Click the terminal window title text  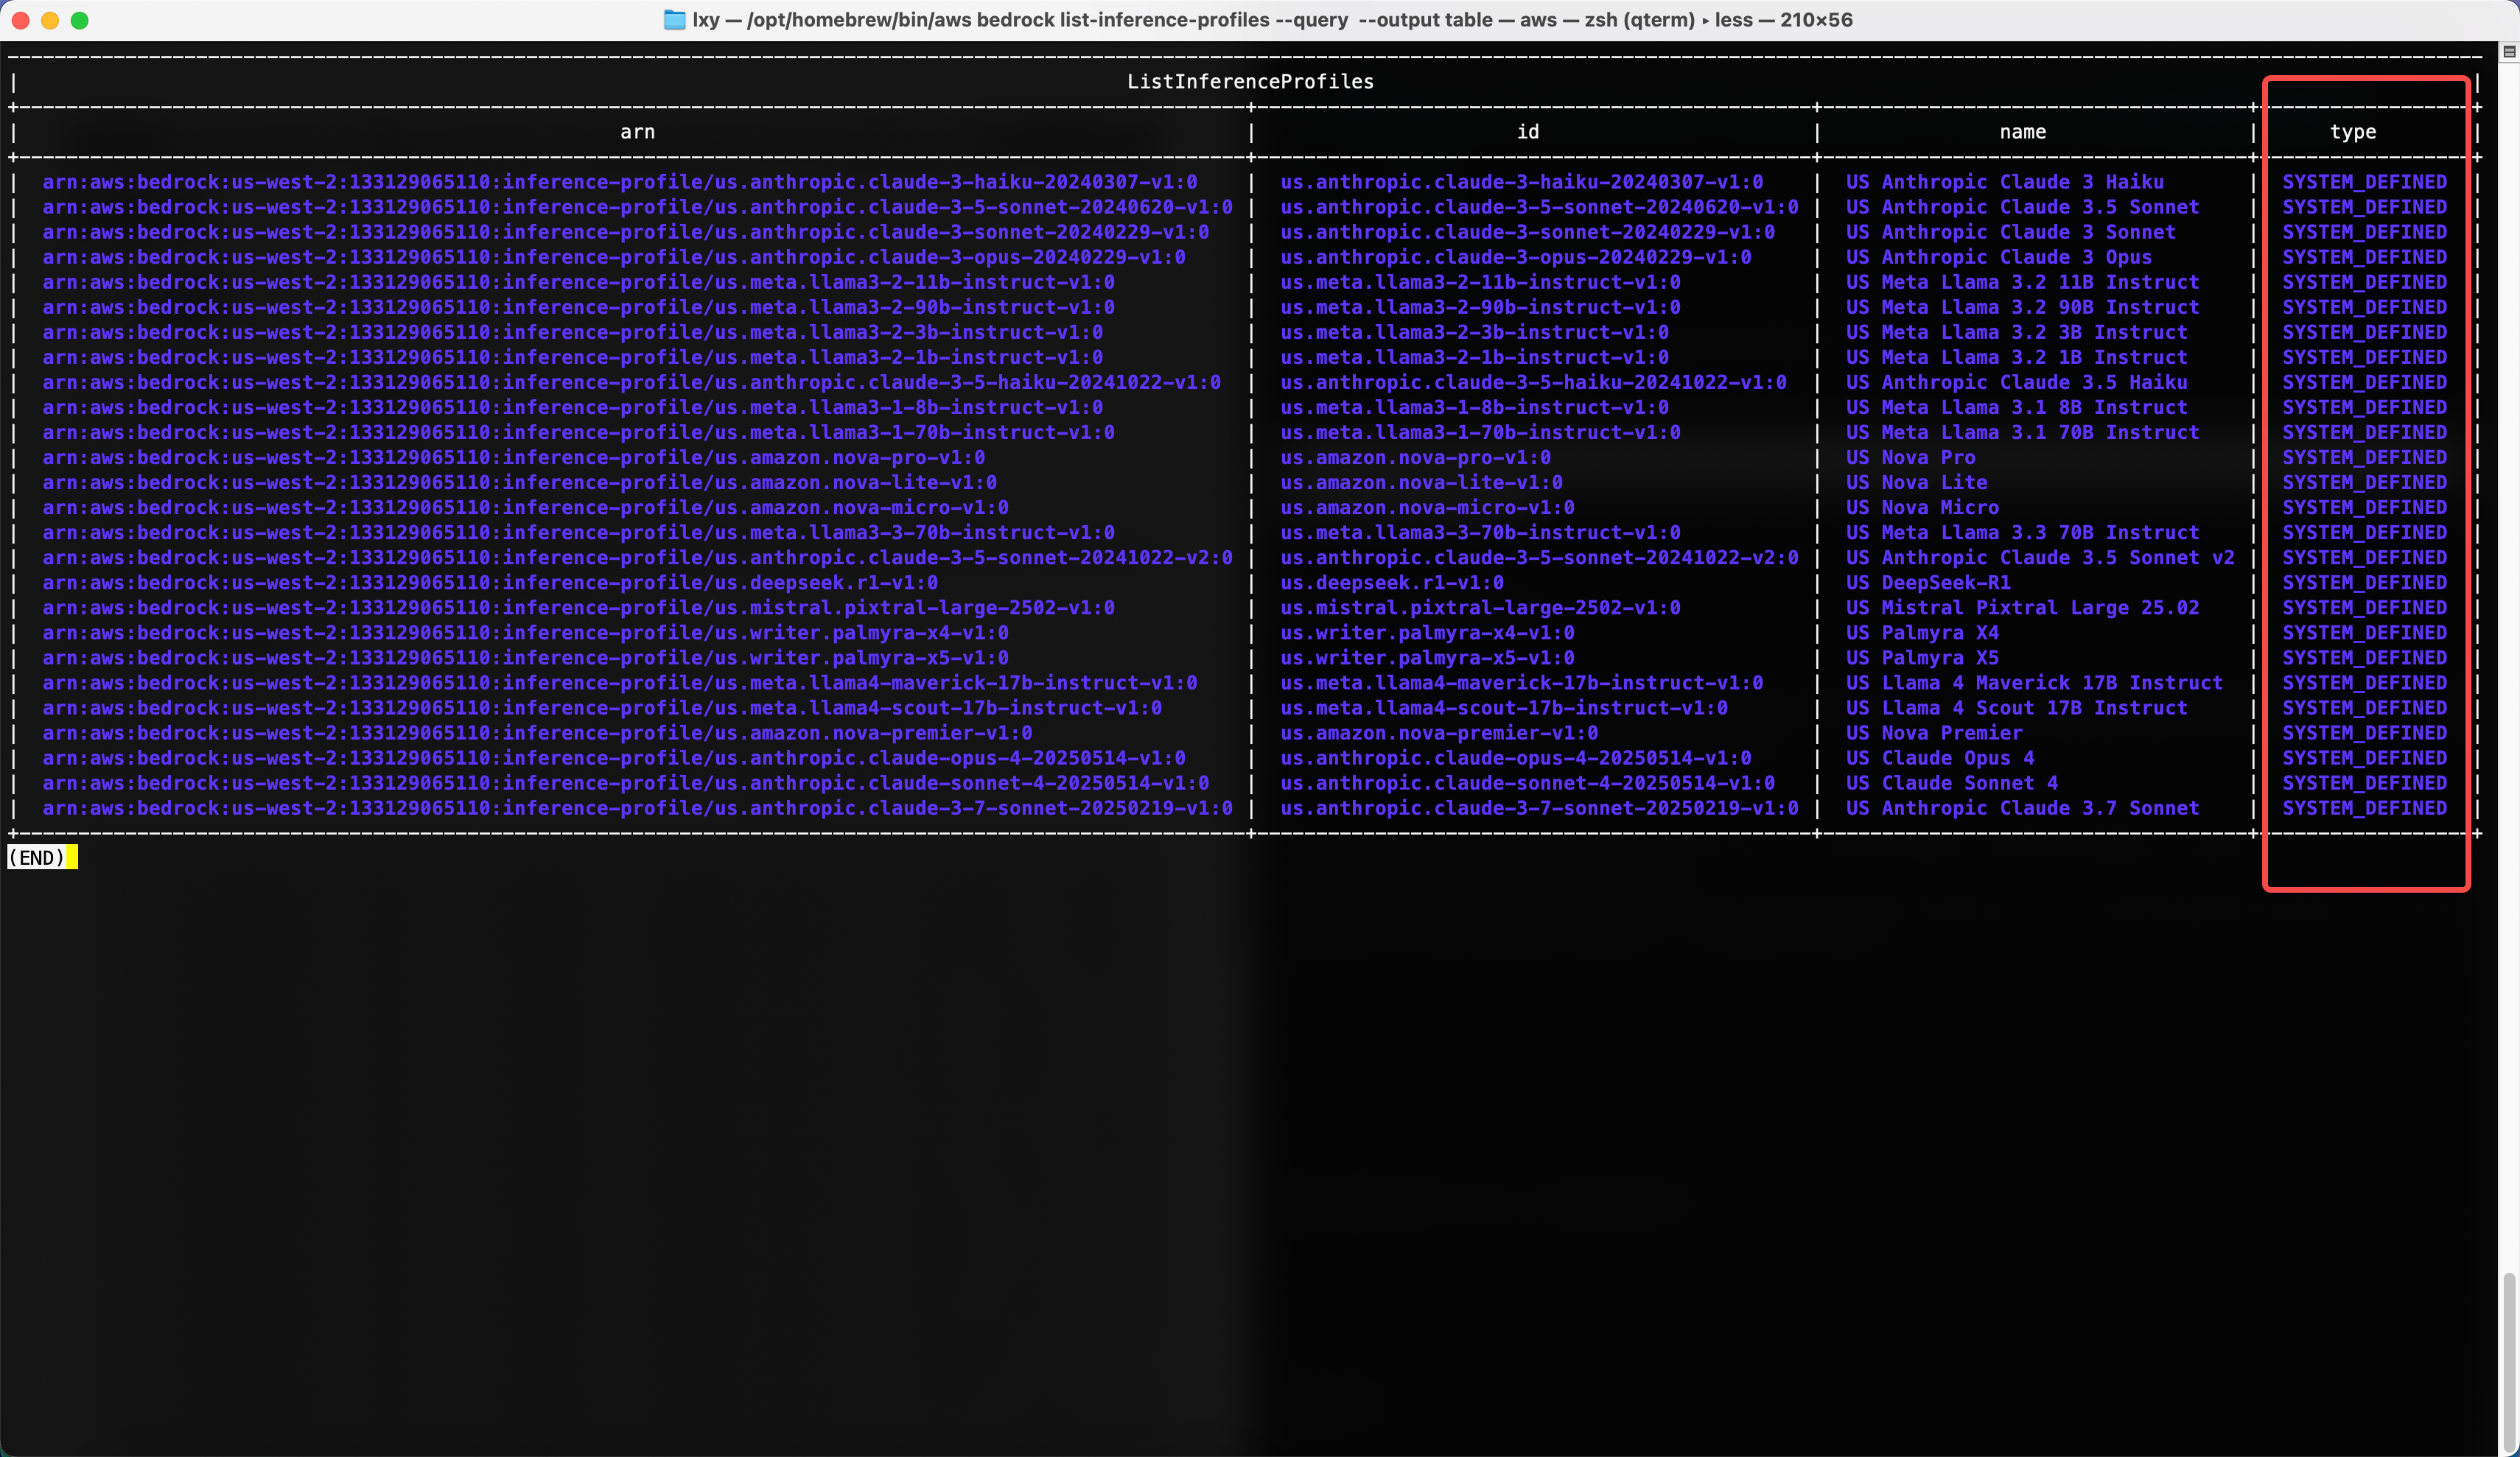click(1272, 20)
